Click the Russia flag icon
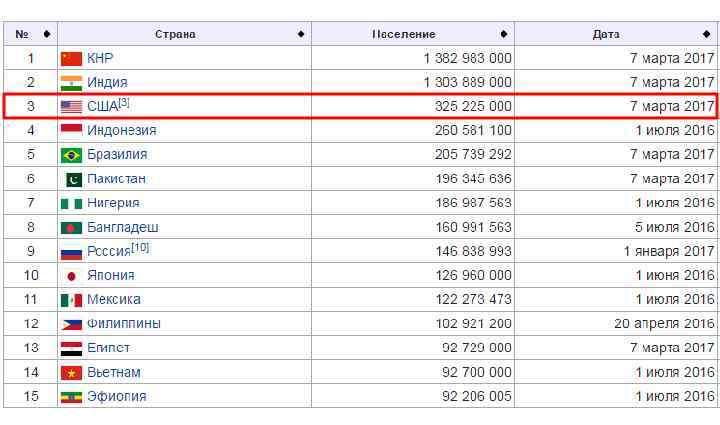Viewport: 720px width, 425px height. [x=71, y=252]
